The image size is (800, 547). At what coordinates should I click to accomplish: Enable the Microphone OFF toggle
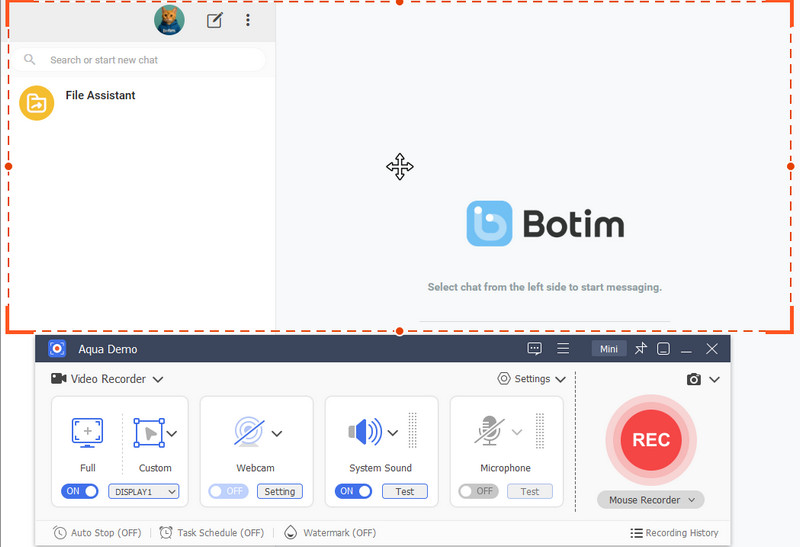(x=478, y=491)
